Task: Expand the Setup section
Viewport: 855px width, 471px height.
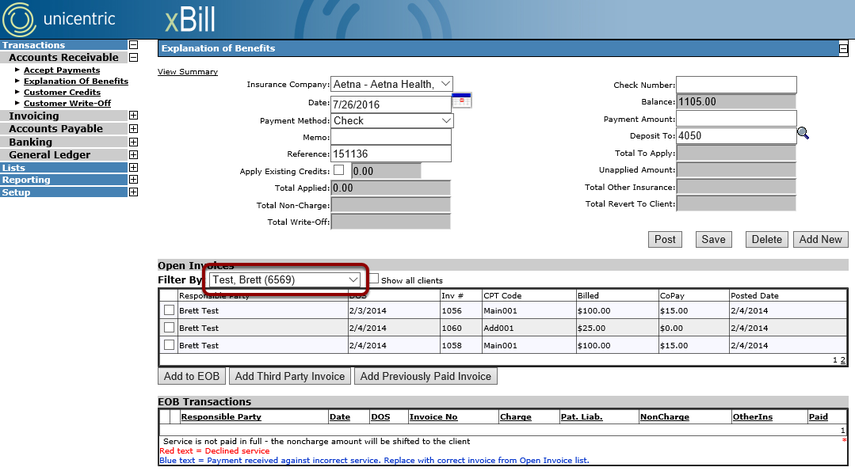Action: [133, 192]
